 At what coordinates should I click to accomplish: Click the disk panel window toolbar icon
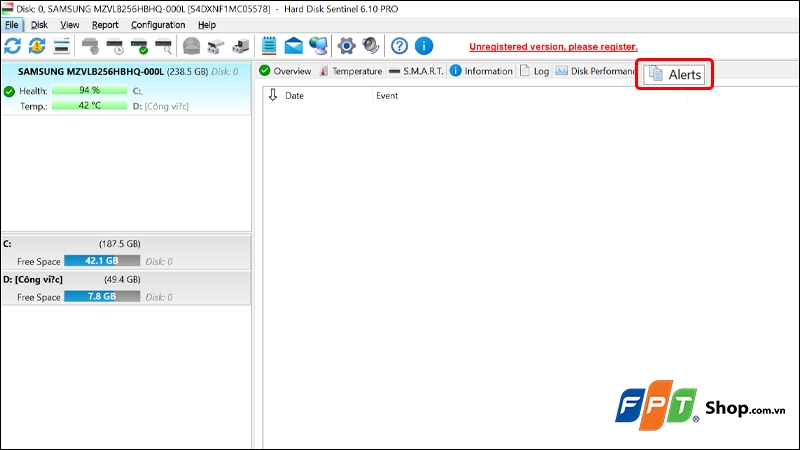point(61,46)
